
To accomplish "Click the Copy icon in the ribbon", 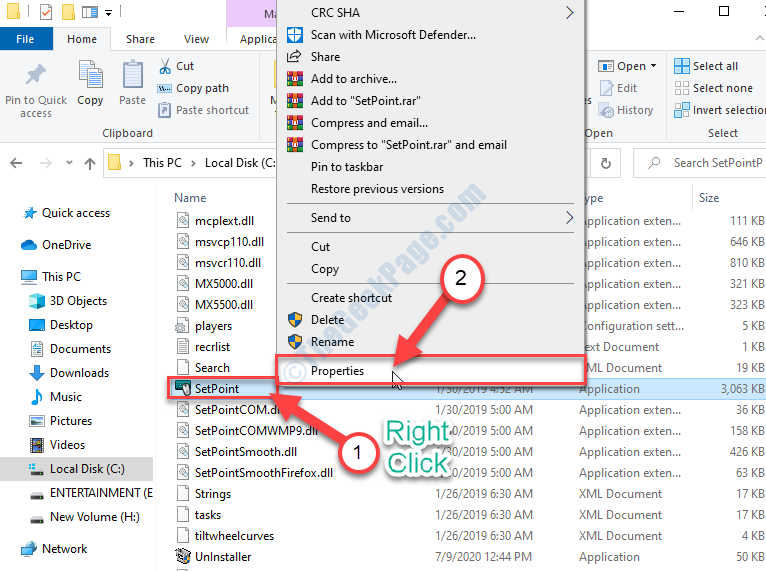I will pyautogui.click(x=91, y=76).
